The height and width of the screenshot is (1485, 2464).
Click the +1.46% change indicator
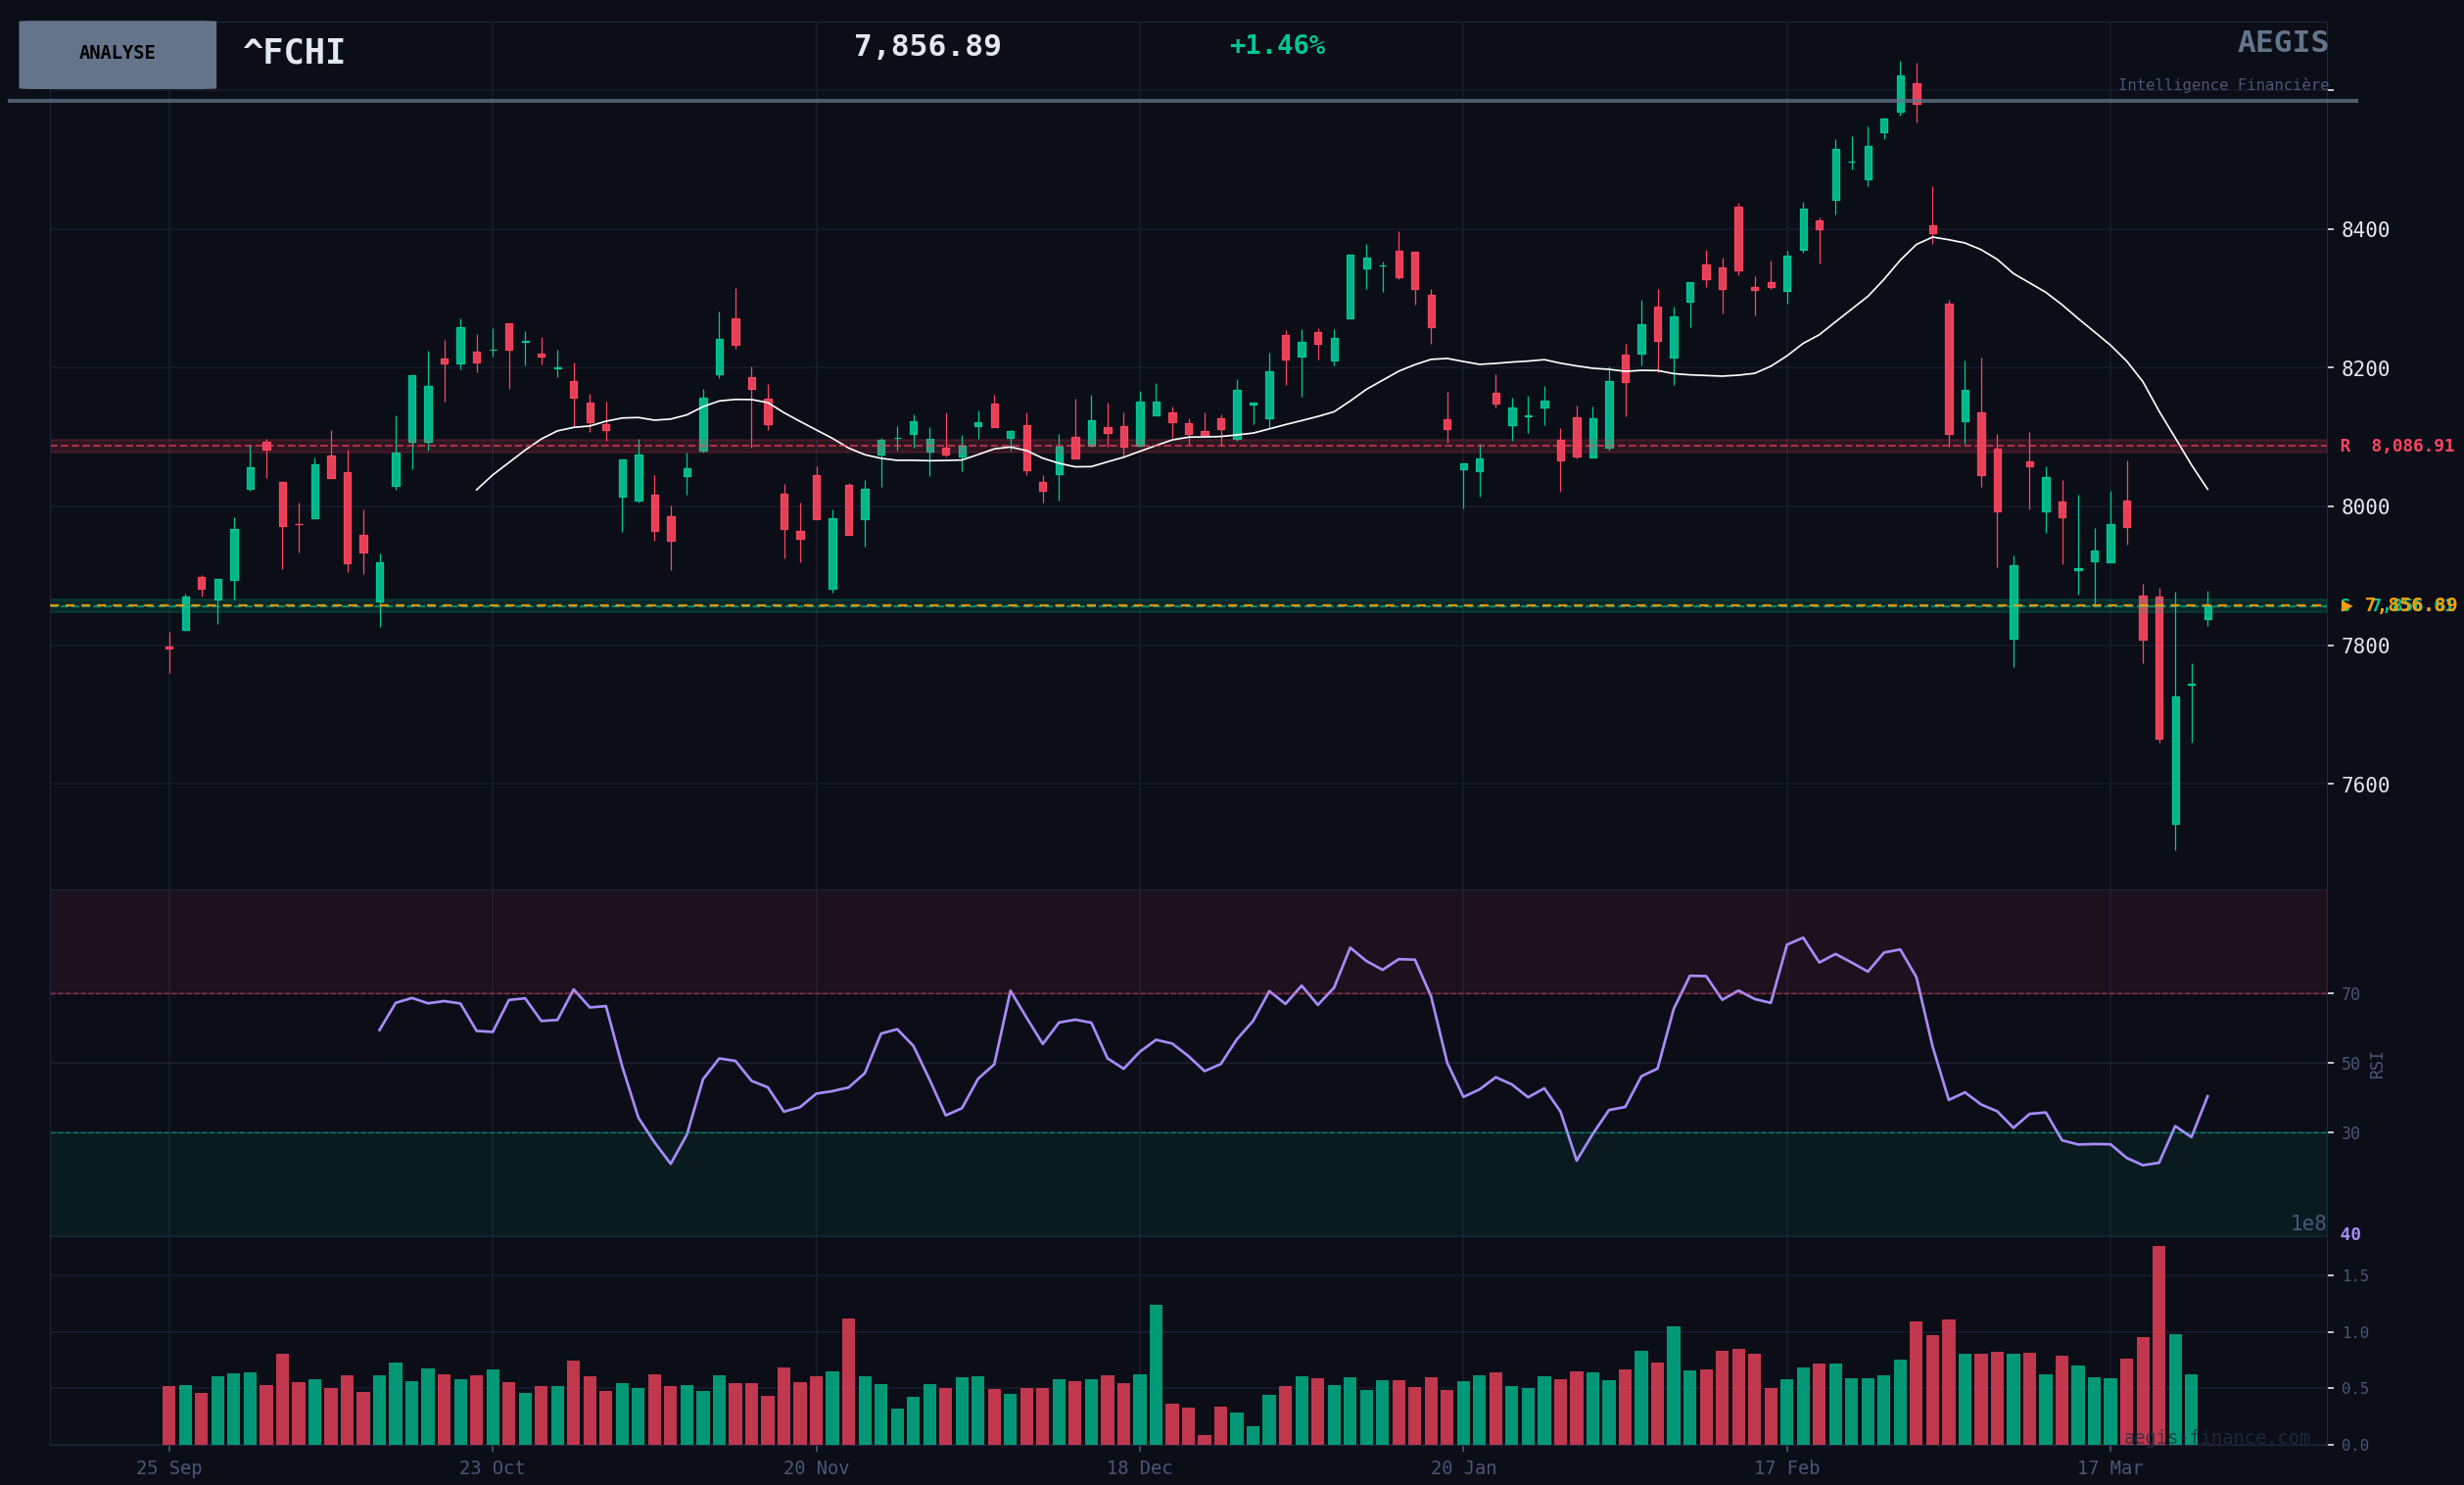pos(1276,46)
